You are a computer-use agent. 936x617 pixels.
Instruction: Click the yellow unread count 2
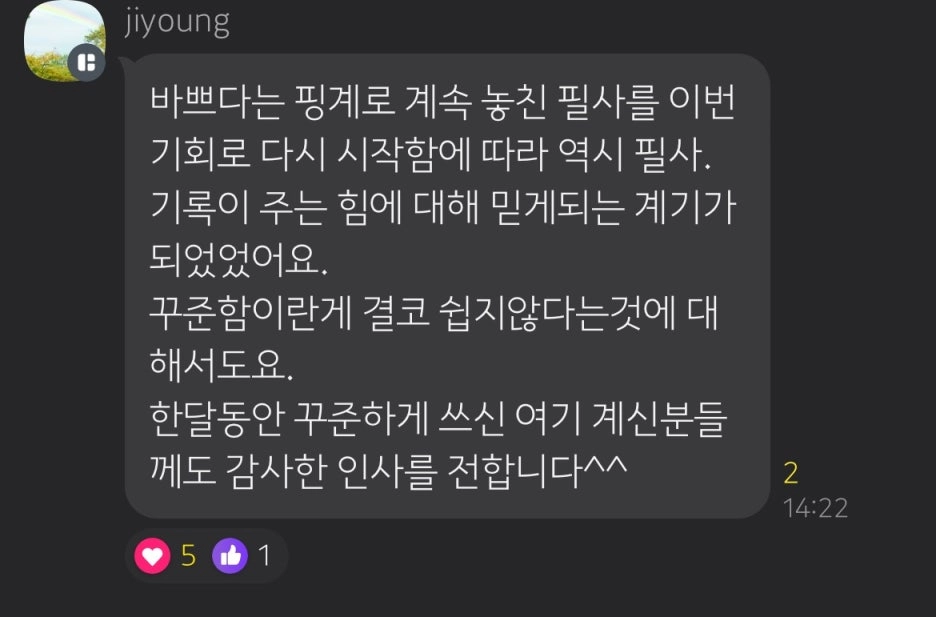coord(791,473)
